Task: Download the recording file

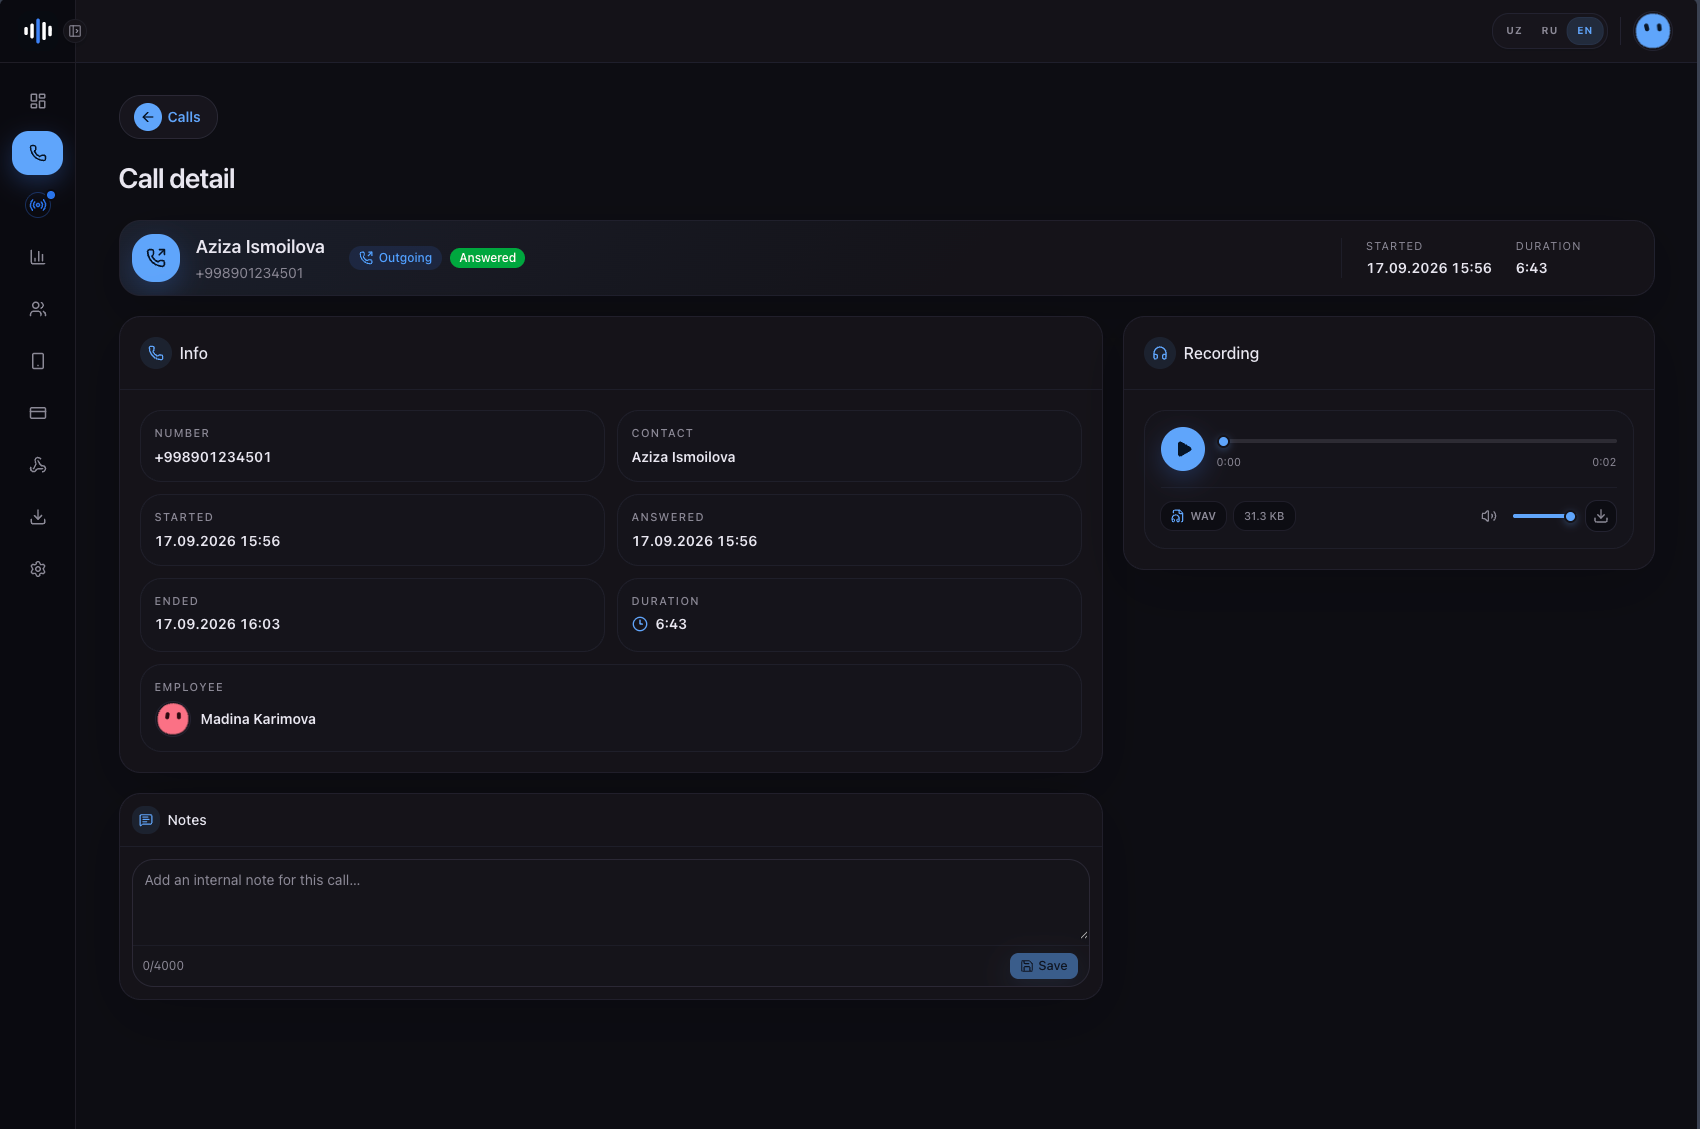Action: point(1600,516)
